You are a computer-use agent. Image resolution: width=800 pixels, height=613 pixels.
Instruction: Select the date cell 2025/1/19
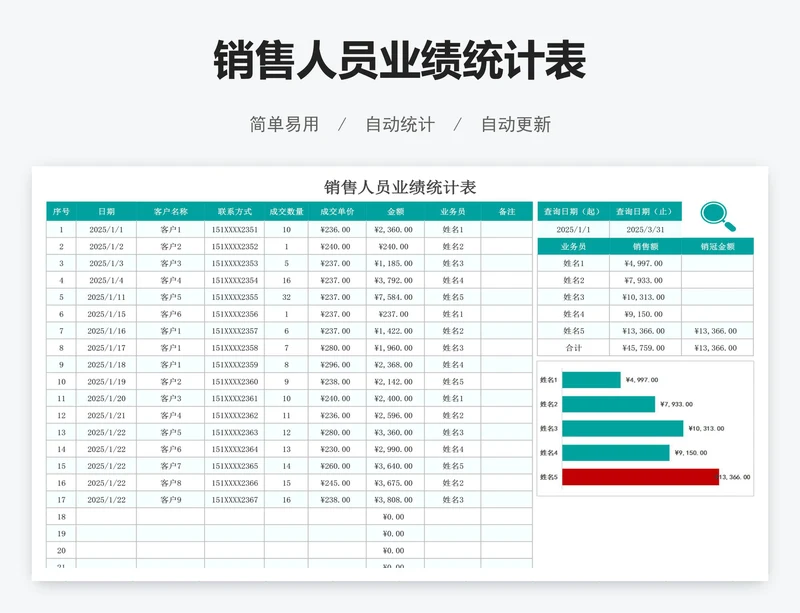[x=106, y=382]
